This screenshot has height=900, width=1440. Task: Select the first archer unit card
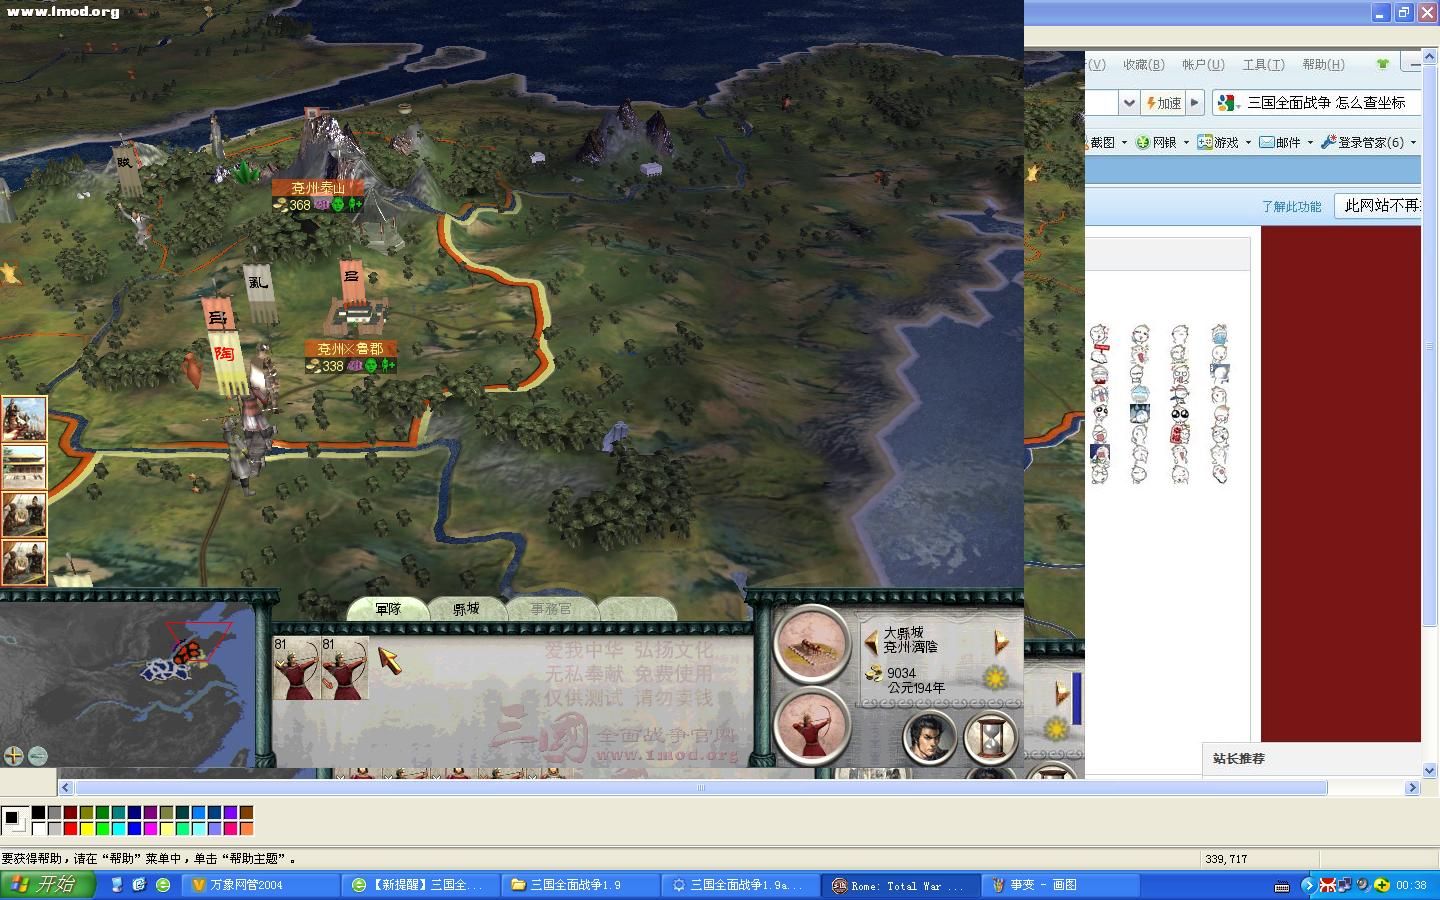point(296,668)
